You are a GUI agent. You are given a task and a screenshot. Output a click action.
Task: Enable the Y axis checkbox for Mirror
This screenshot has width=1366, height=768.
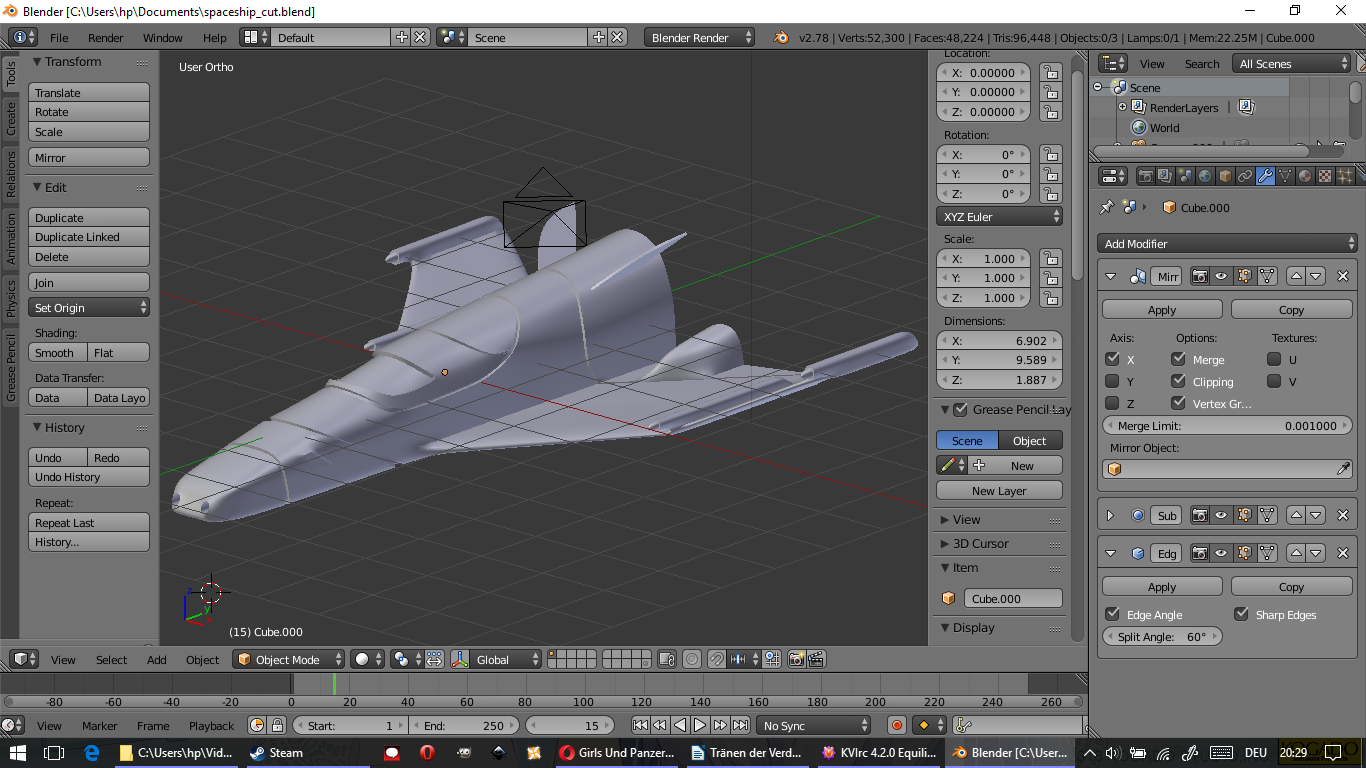[1112, 381]
